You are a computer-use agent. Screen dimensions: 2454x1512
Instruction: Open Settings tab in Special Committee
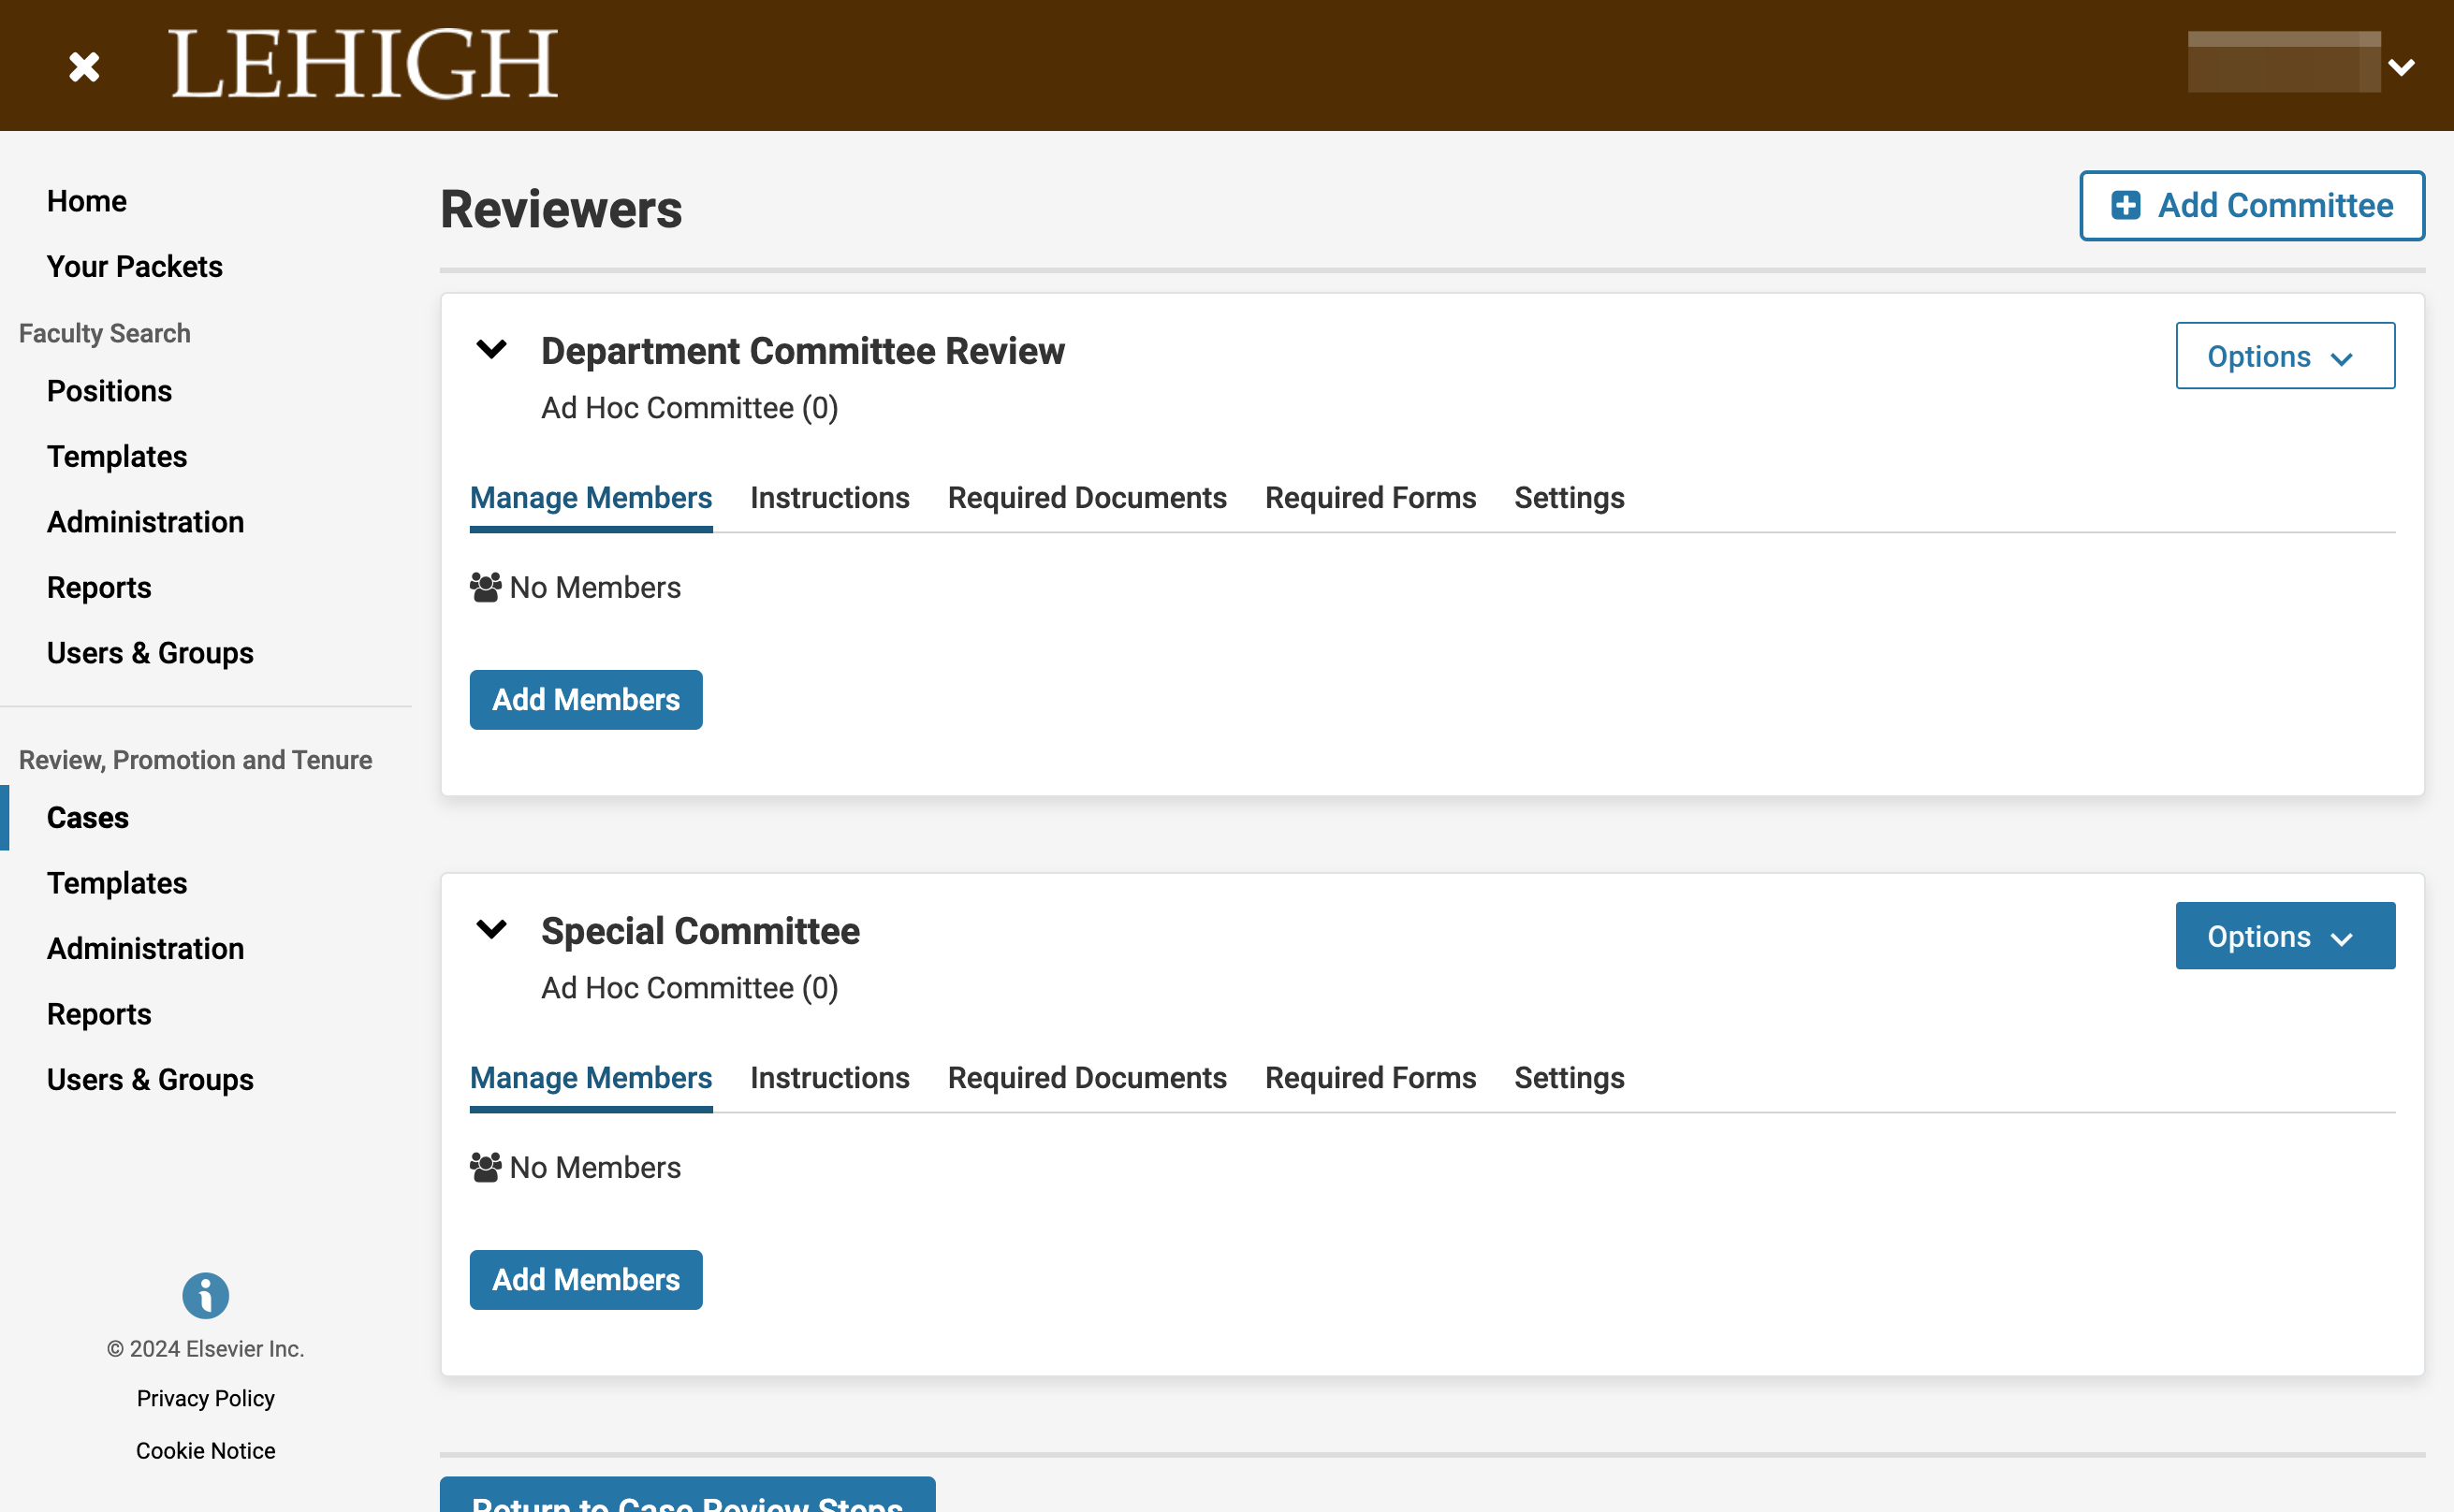point(1569,1078)
